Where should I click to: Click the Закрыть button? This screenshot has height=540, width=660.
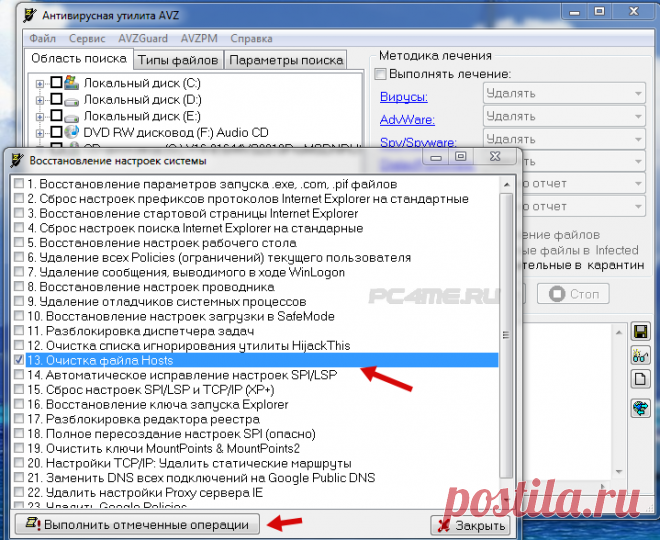[471, 525]
